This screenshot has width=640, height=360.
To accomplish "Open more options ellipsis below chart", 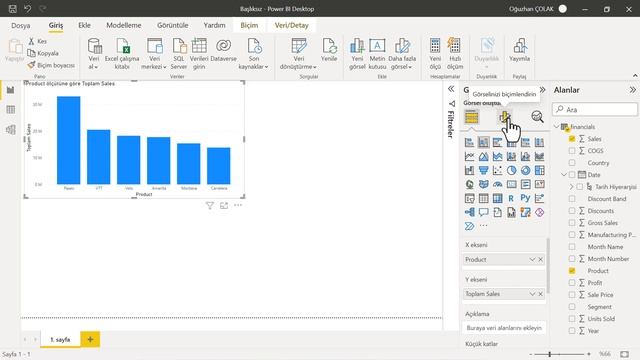I will tap(238, 205).
